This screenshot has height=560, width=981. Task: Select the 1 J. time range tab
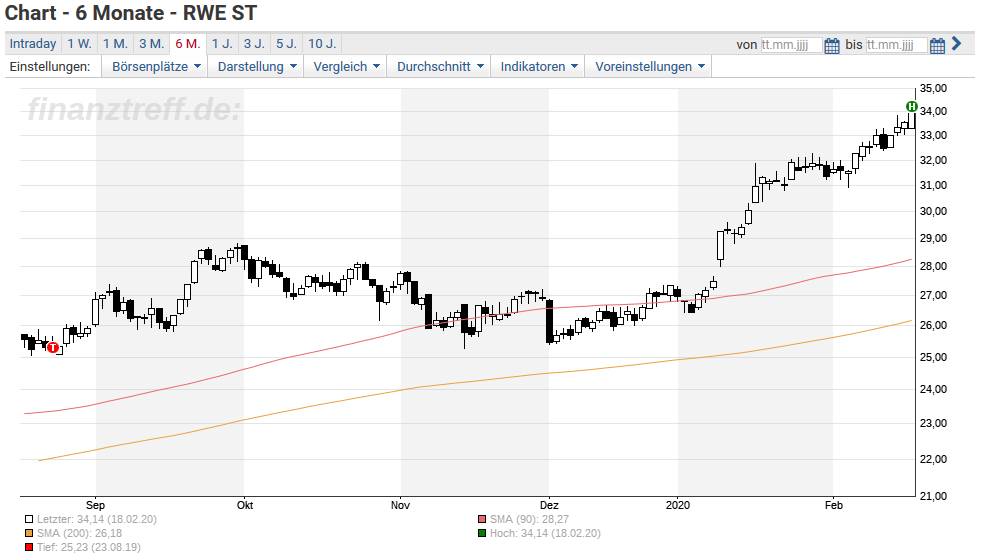point(222,44)
